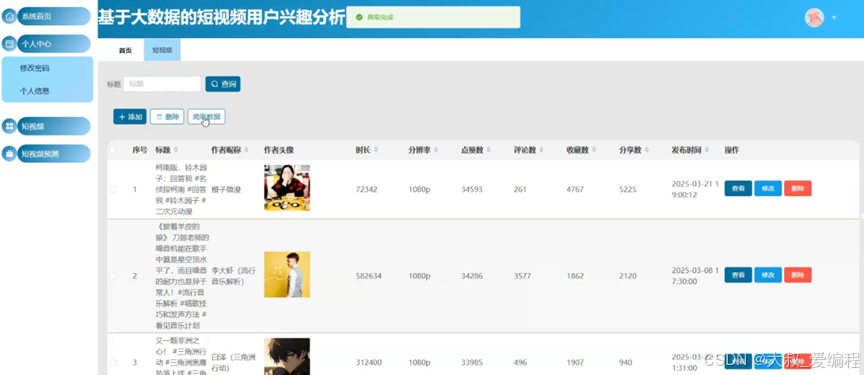Click the 查询 search button

coord(223,84)
